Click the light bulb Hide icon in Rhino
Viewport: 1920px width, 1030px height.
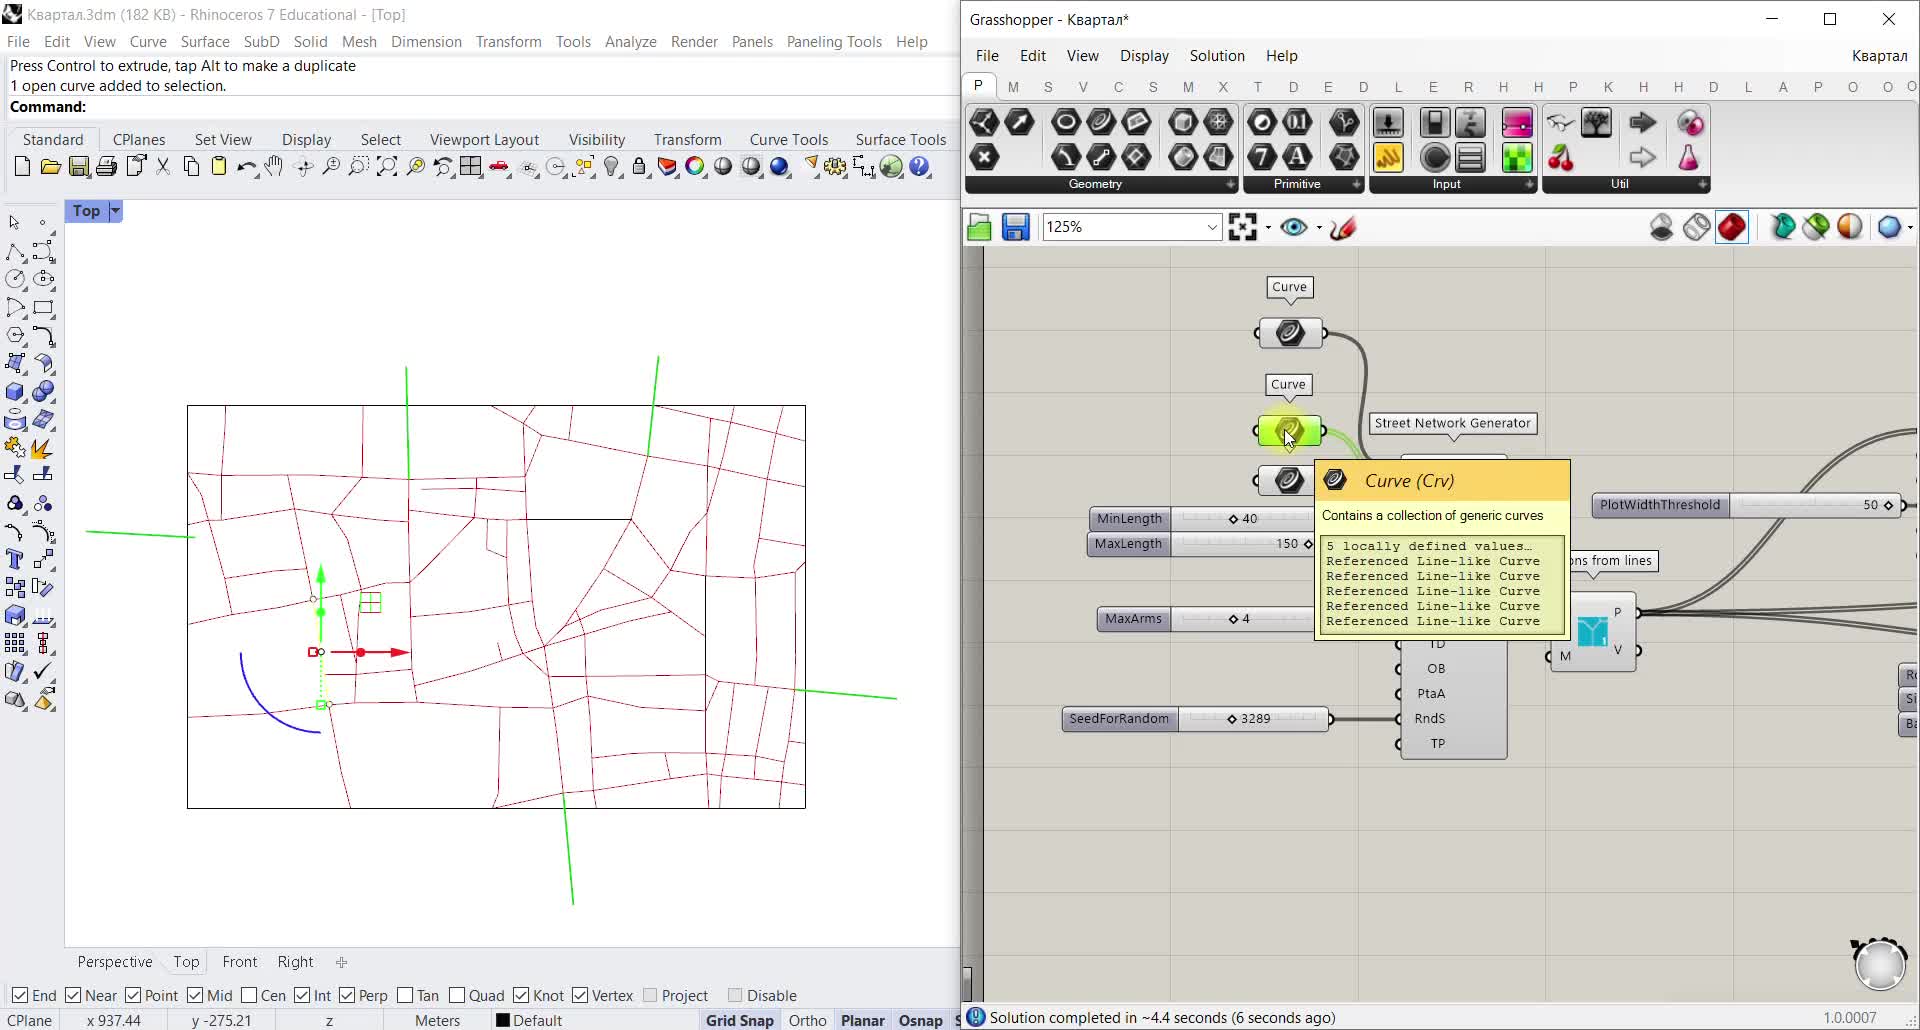pos(612,167)
